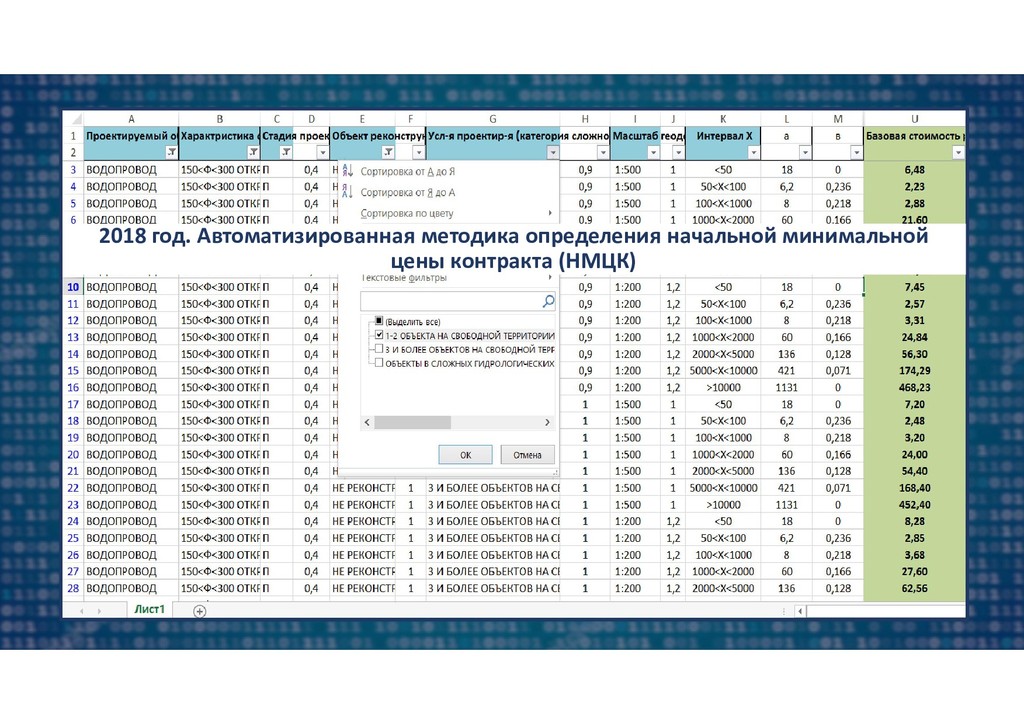Click cell '5000<X<10000' in row 22
The height and width of the screenshot is (724, 1024).
[x=723, y=488]
